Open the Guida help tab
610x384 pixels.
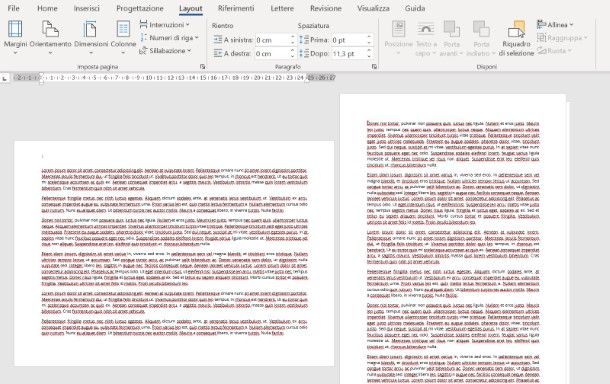(x=415, y=8)
